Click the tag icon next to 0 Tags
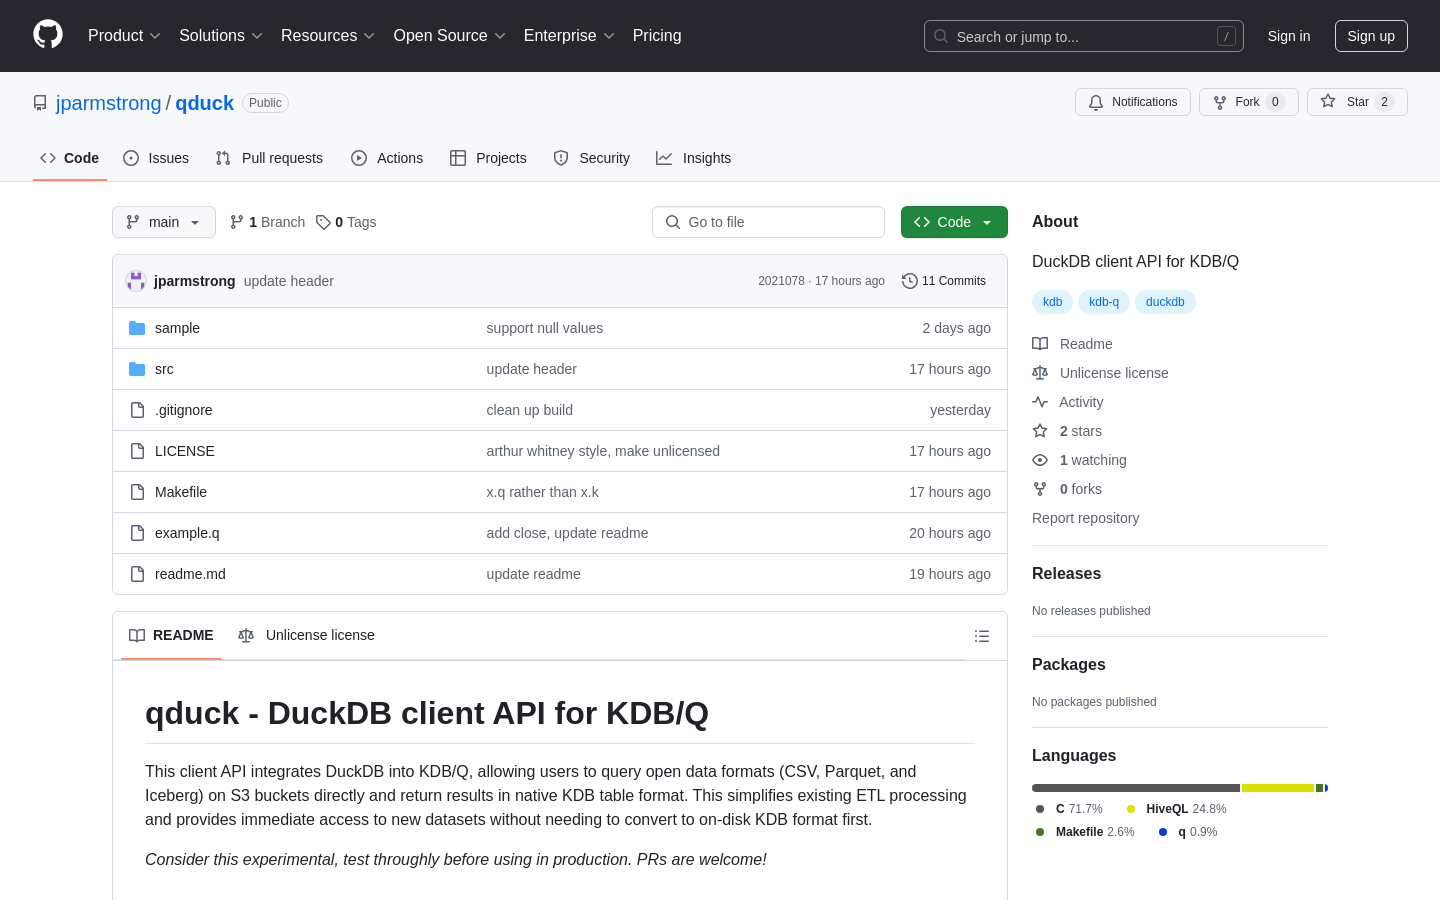 pyautogui.click(x=323, y=222)
